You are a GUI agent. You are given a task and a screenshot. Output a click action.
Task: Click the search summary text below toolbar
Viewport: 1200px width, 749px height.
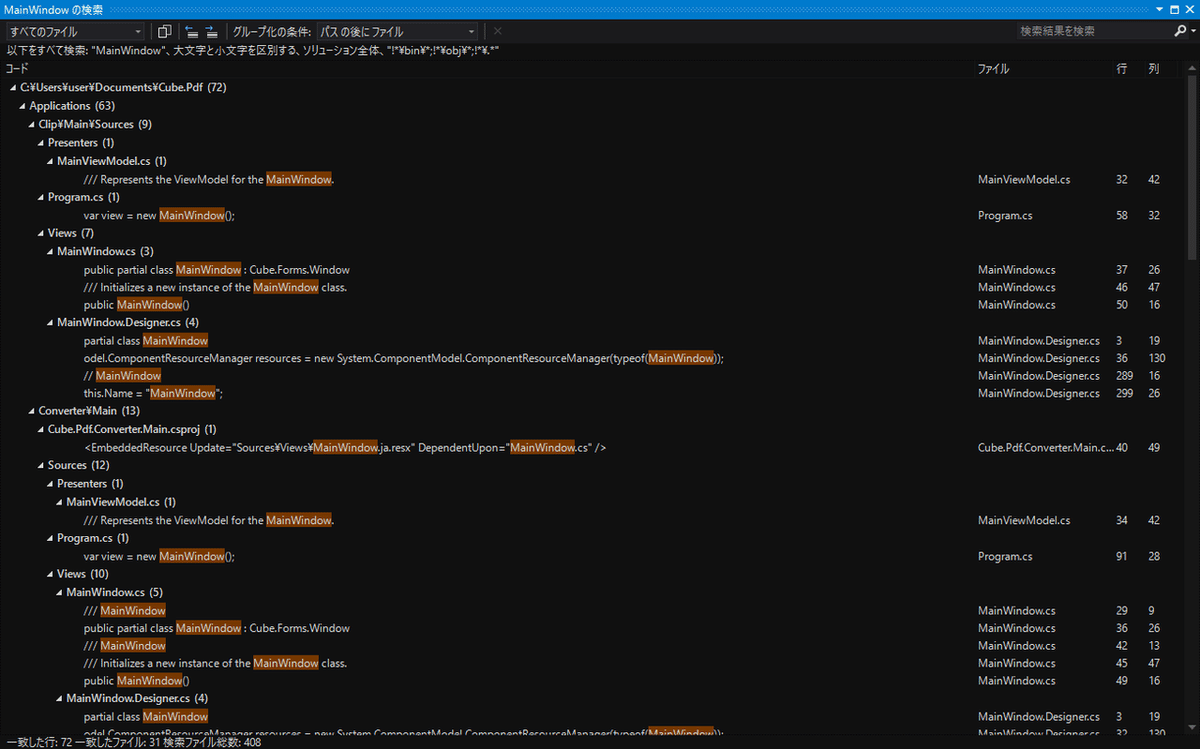pos(253,50)
